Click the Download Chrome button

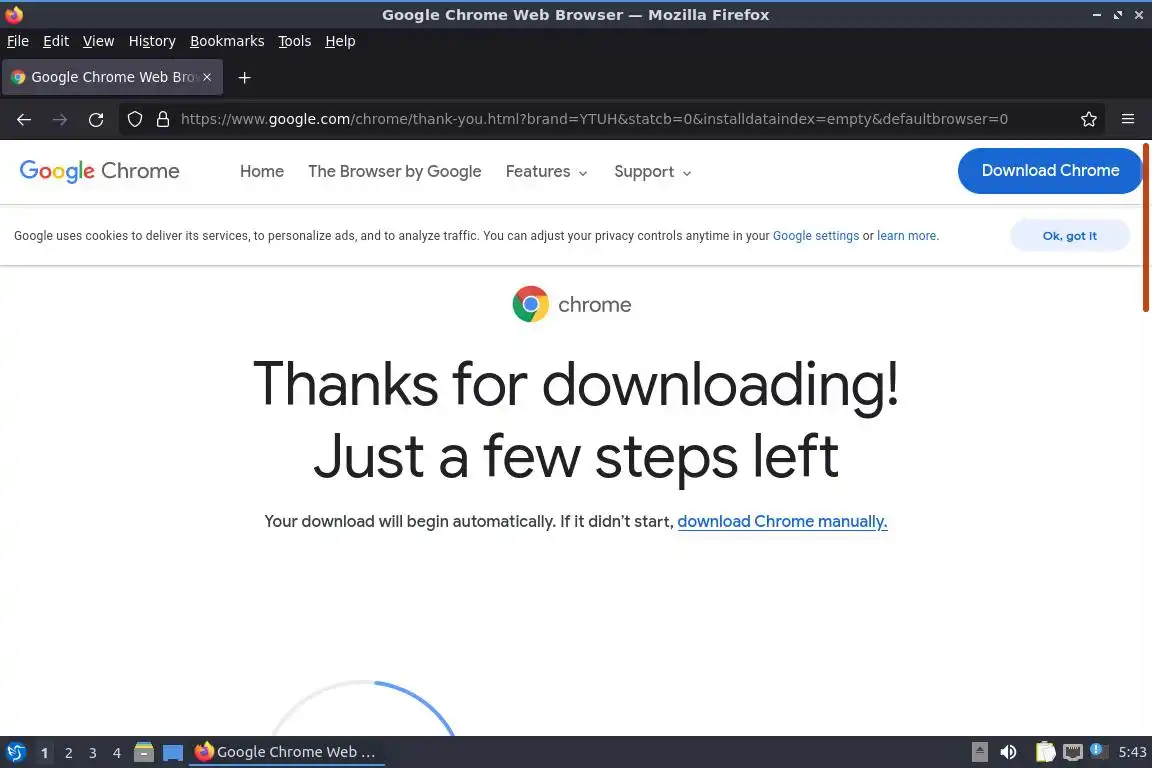[x=1050, y=171]
